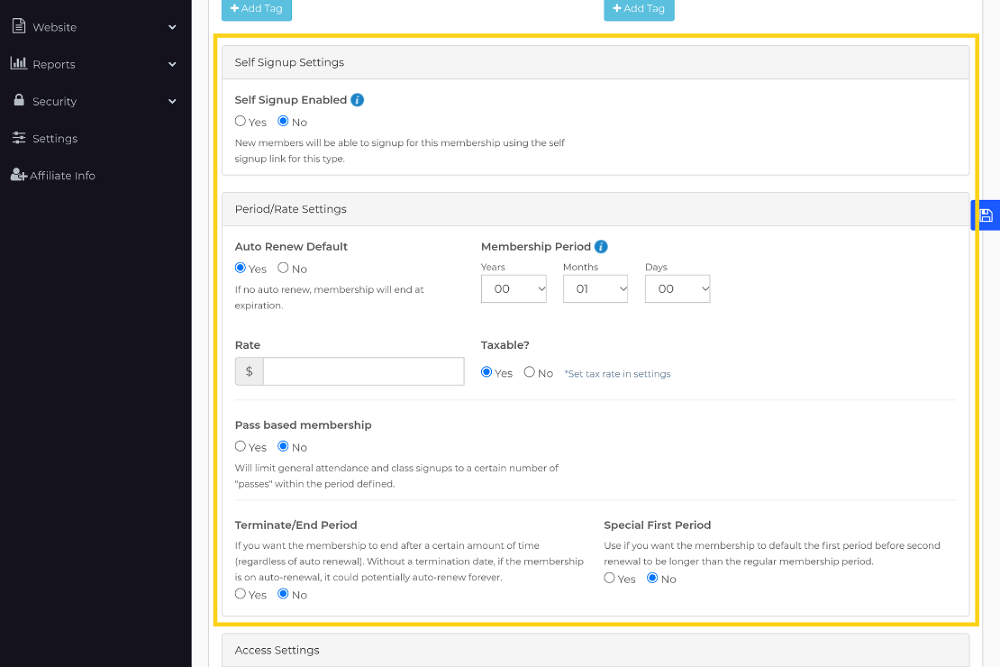
Task: Click the Auto Renew Default heading
Action: click(291, 247)
